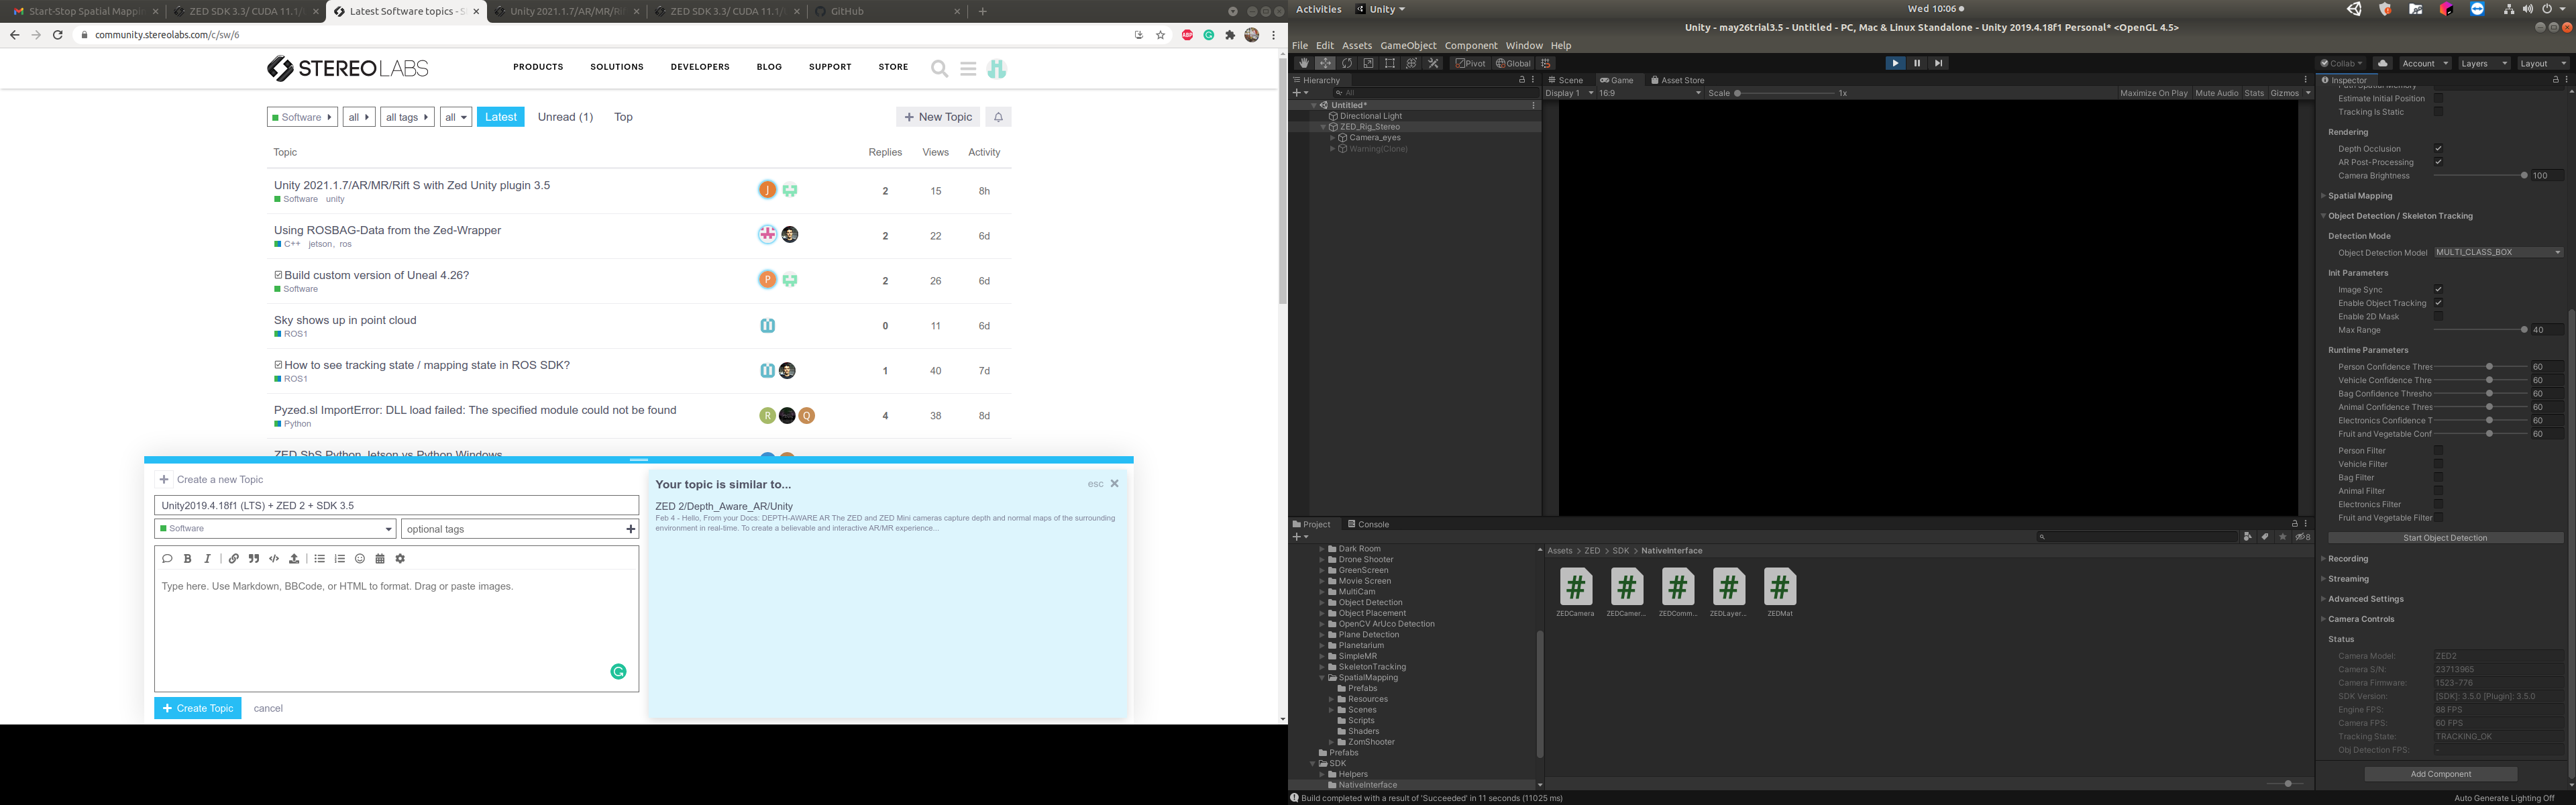
Task: Toggle the Depth Occlusion checkbox
Action: [2438, 149]
